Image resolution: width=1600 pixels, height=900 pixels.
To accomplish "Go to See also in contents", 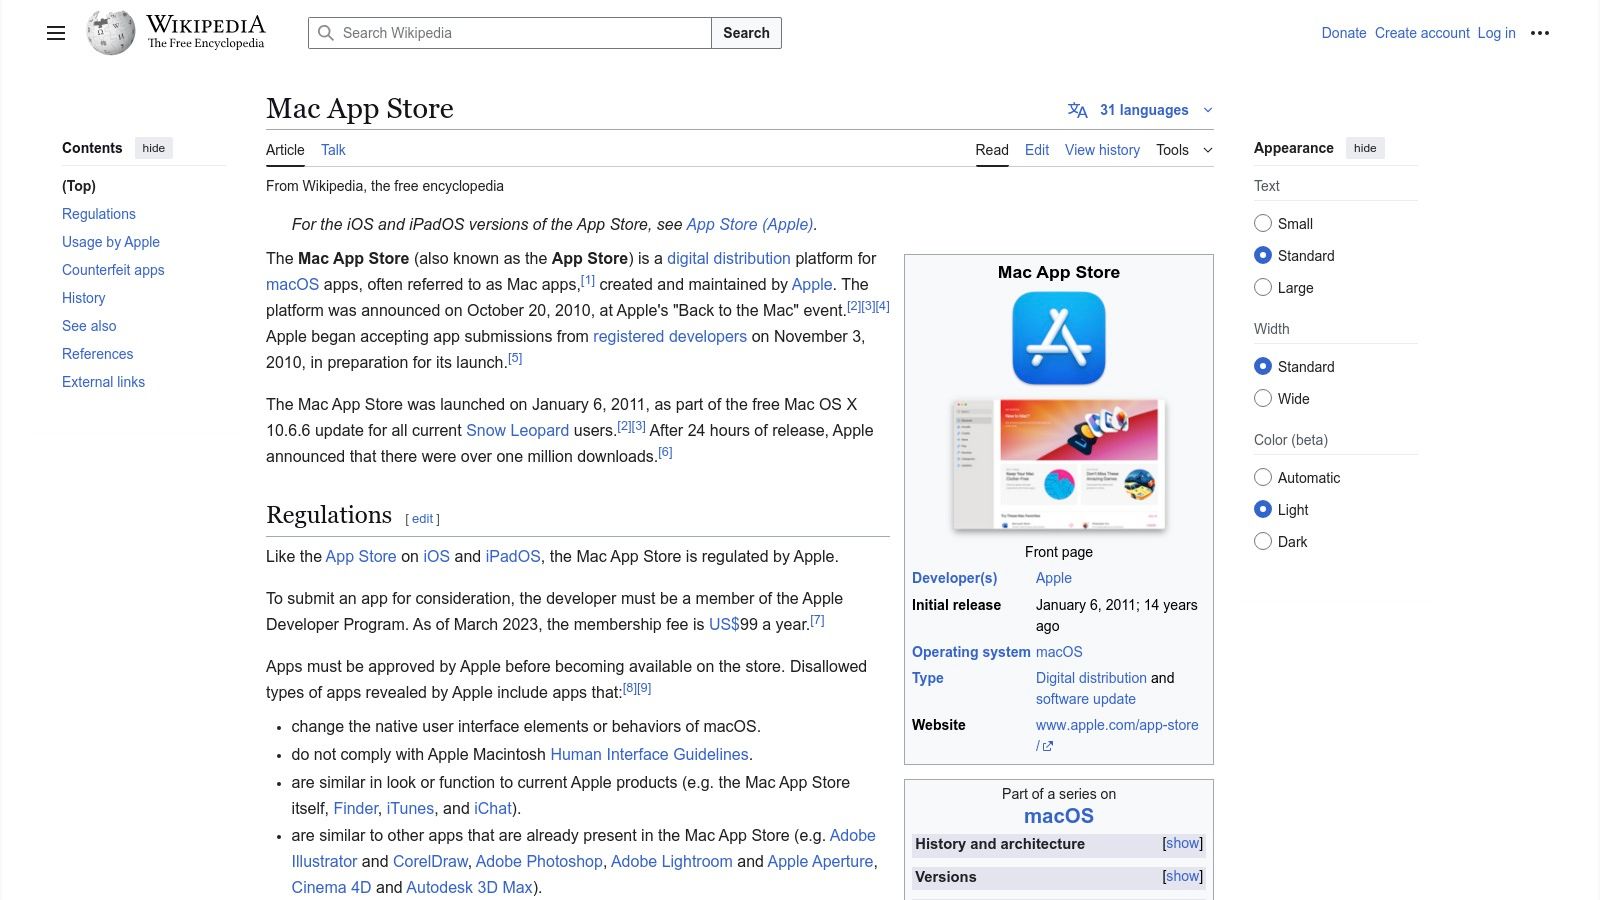I will tap(89, 326).
